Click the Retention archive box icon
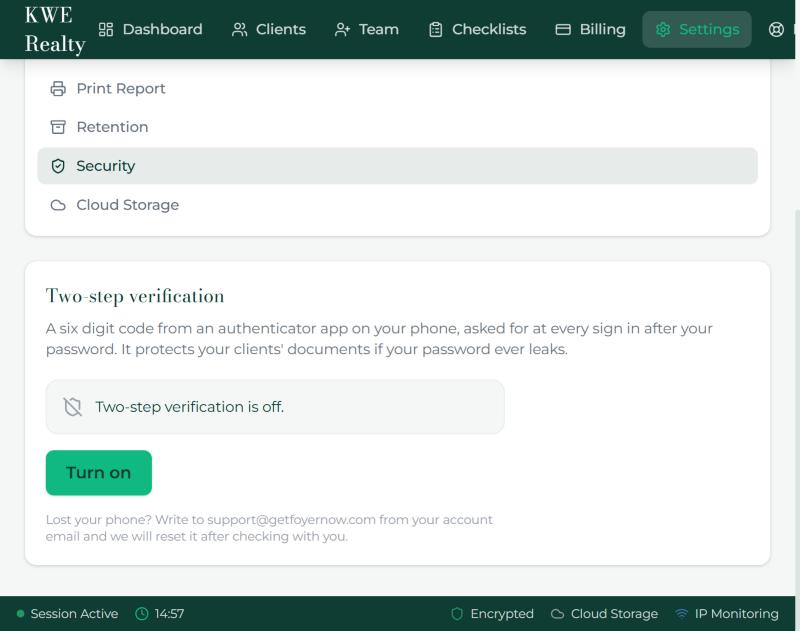This screenshot has width=800, height=631. (x=58, y=127)
